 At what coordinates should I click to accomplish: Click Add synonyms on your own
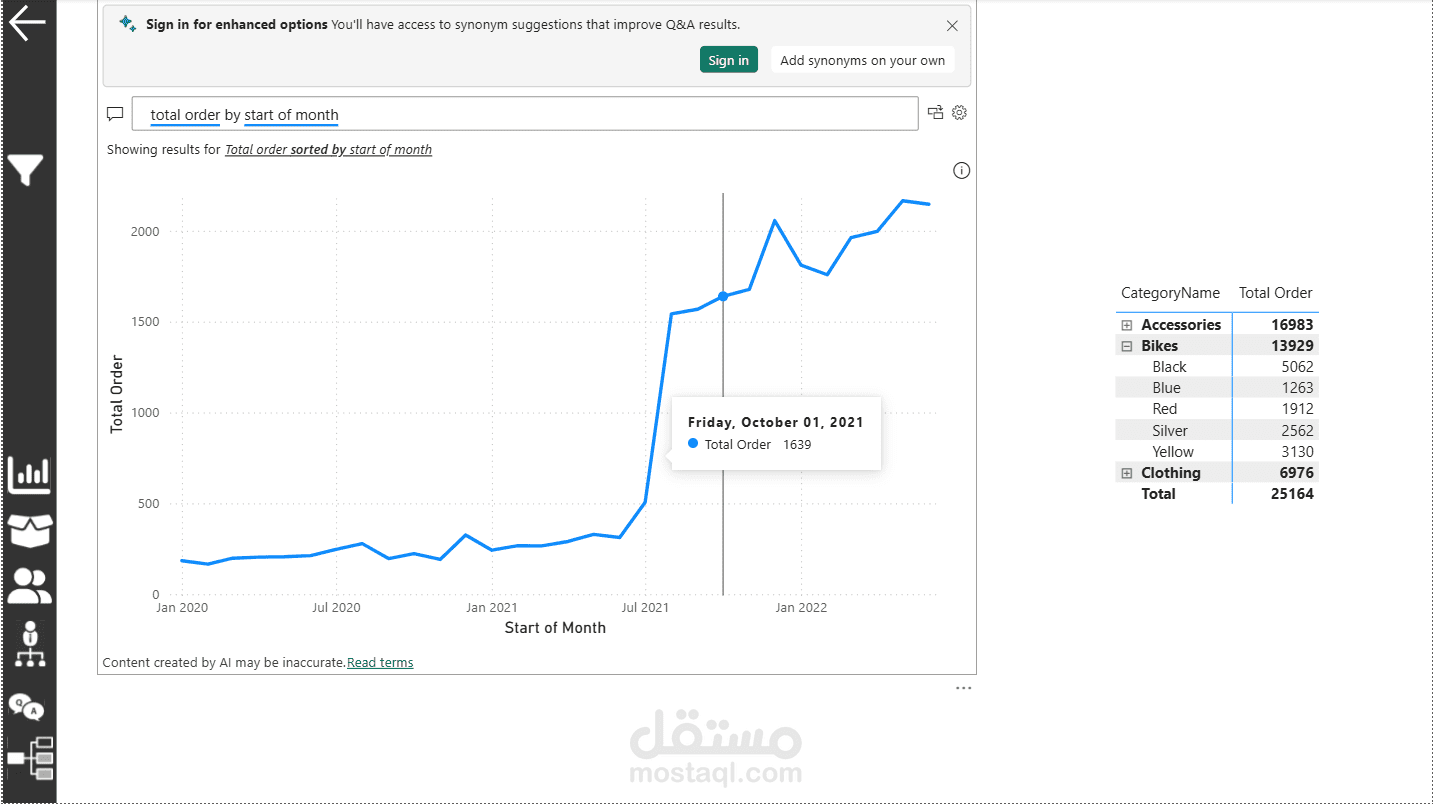862,60
